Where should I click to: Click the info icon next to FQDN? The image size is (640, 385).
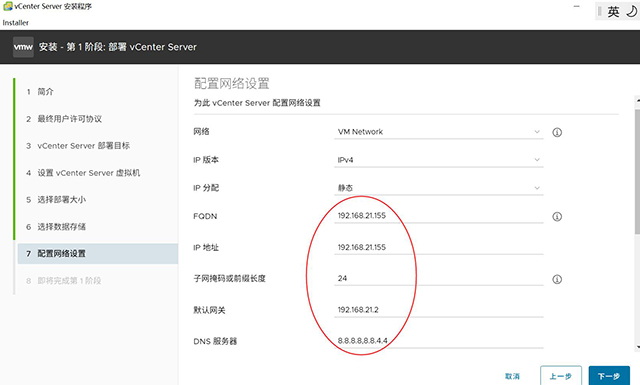click(557, 216)
